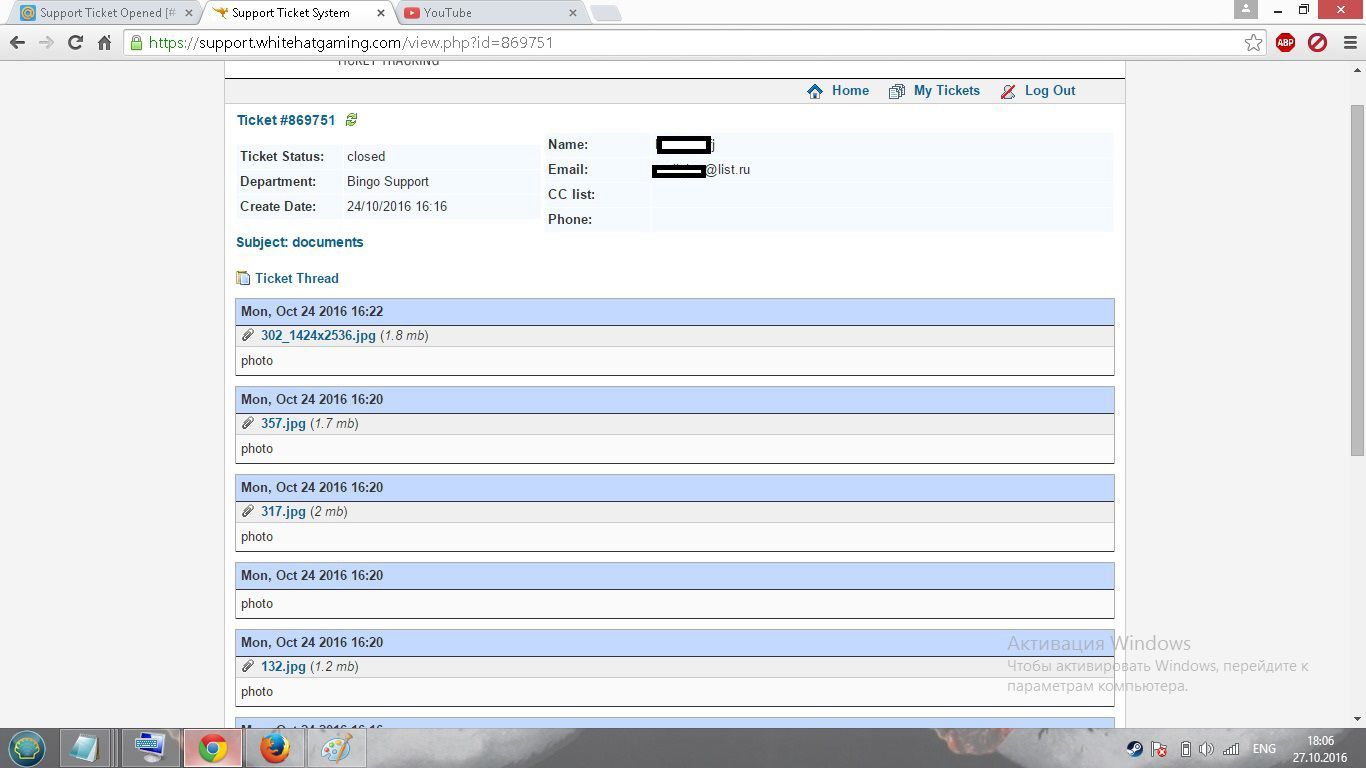Click the scrollbar down arrow
The height and width of the screenshot is (768, 1366).
1357,718
